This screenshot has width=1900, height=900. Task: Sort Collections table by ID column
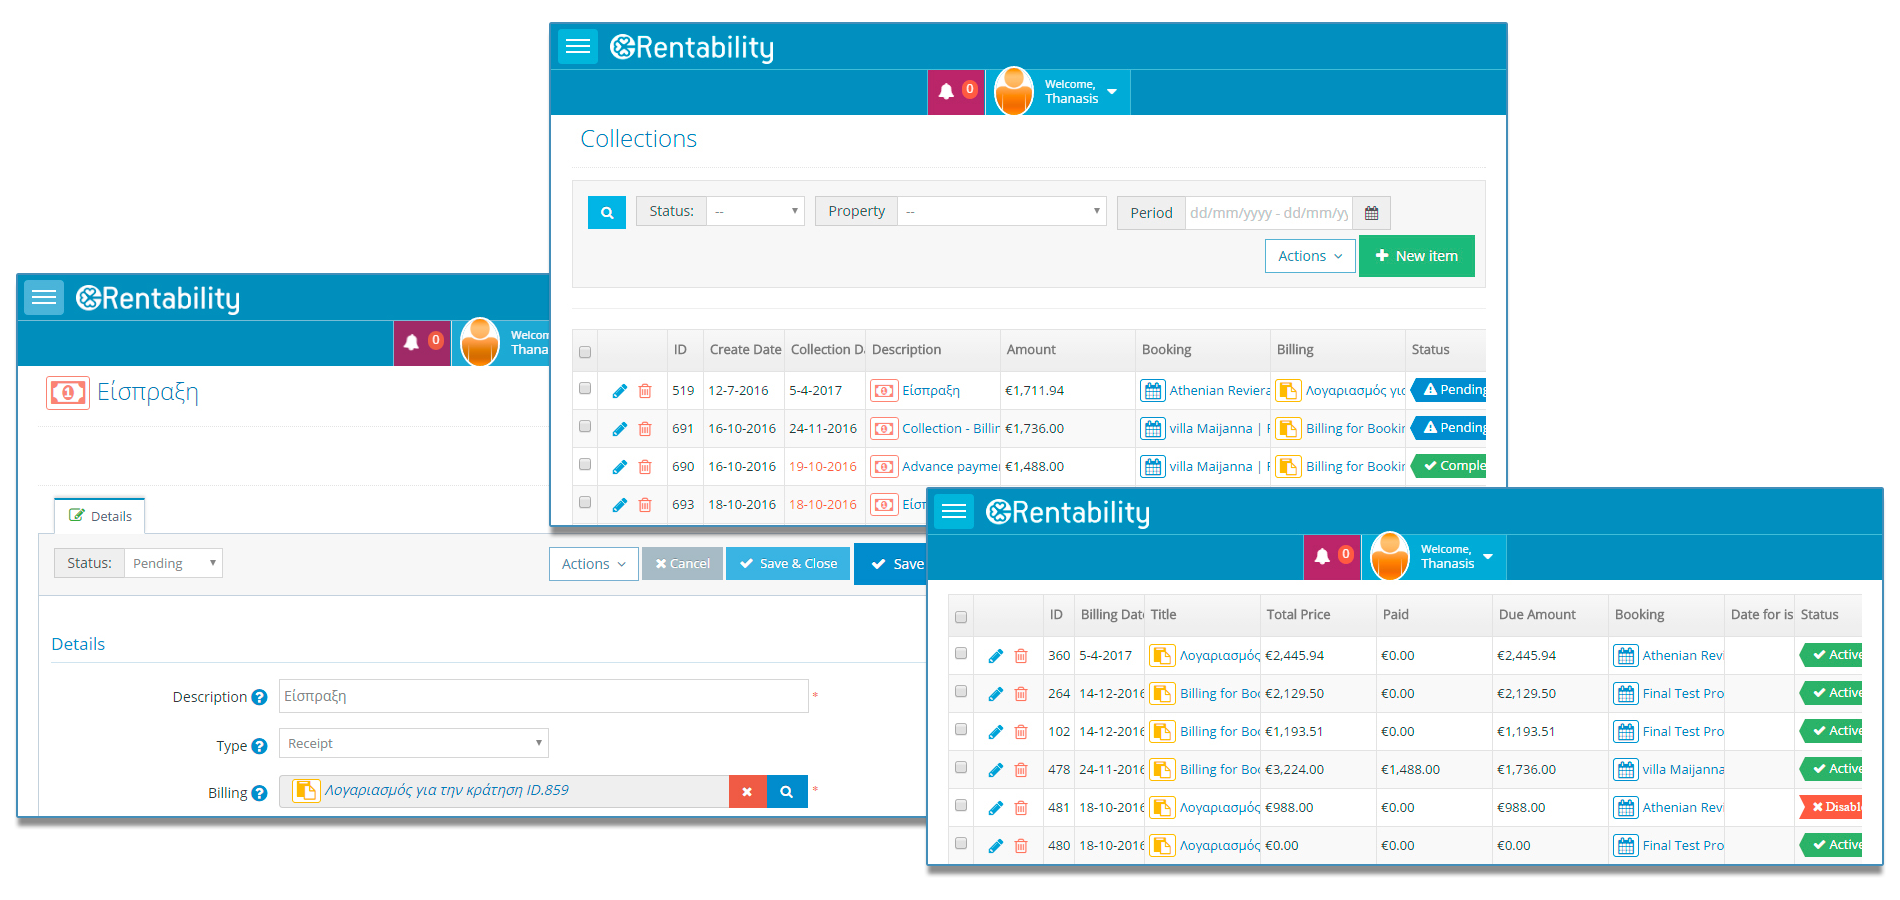pyautogui.click(x=680, y=350)
